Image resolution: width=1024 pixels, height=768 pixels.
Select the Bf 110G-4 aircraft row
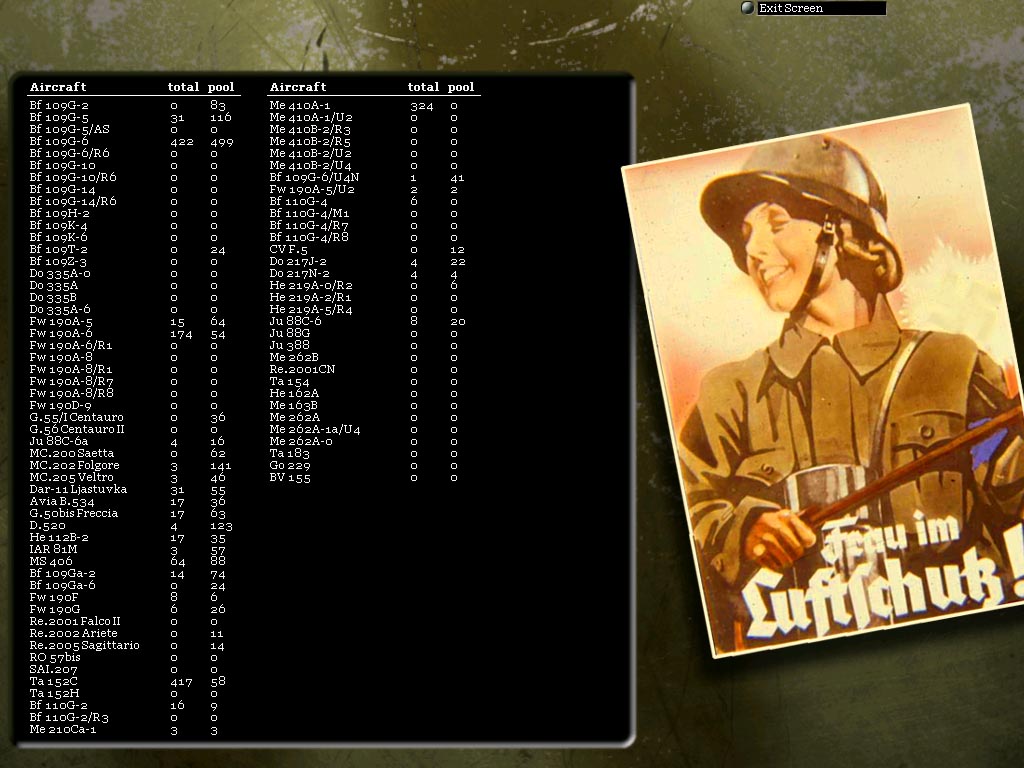tap(373, 201)
